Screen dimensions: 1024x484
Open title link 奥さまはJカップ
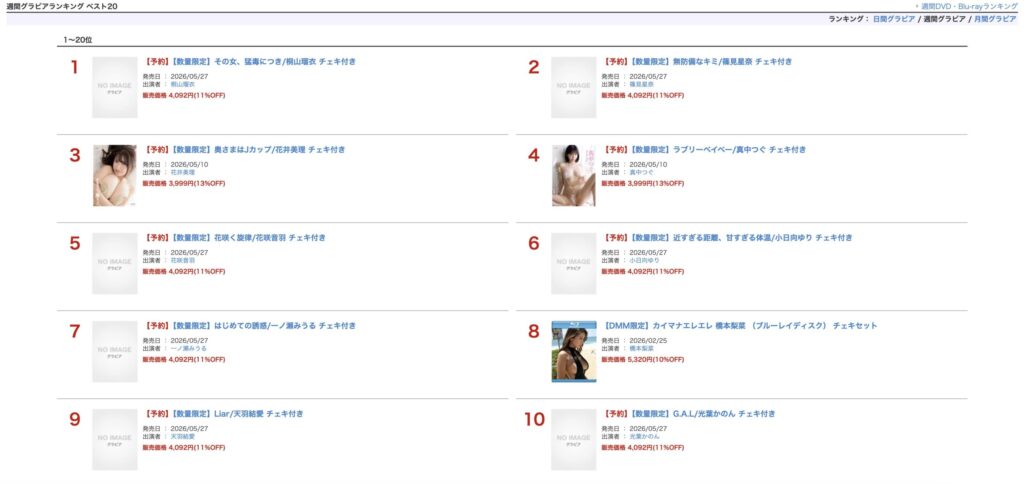[x=244, y=150]
